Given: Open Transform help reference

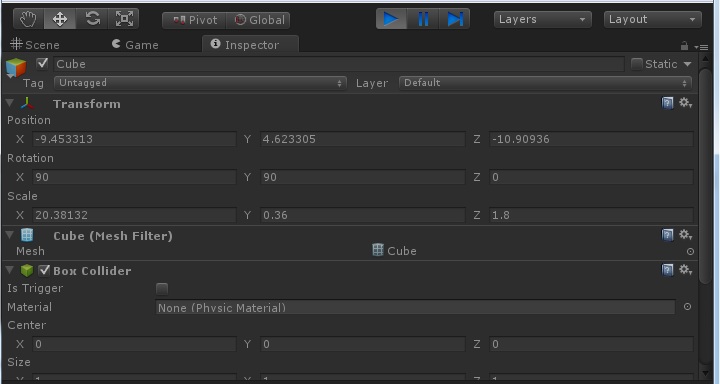Looking at the screenshot, I should (667, 103).
